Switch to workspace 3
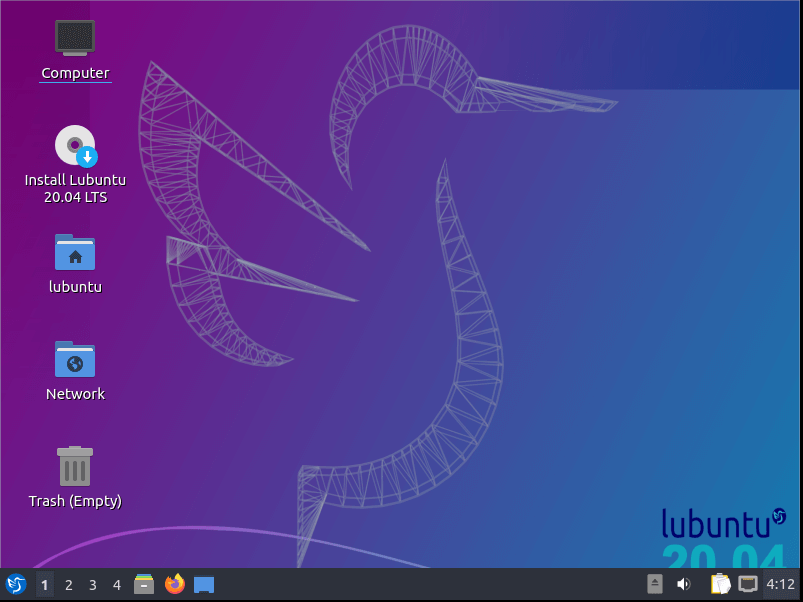 click(x=93, y=585)
